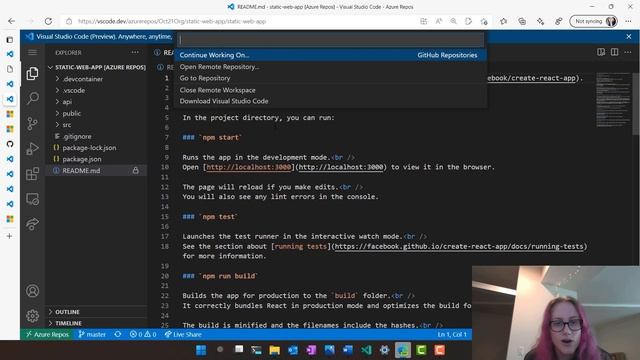The height and width of the screenshot is (360, 640).
Task: Open the Run and Debug view
Action: 32,149
